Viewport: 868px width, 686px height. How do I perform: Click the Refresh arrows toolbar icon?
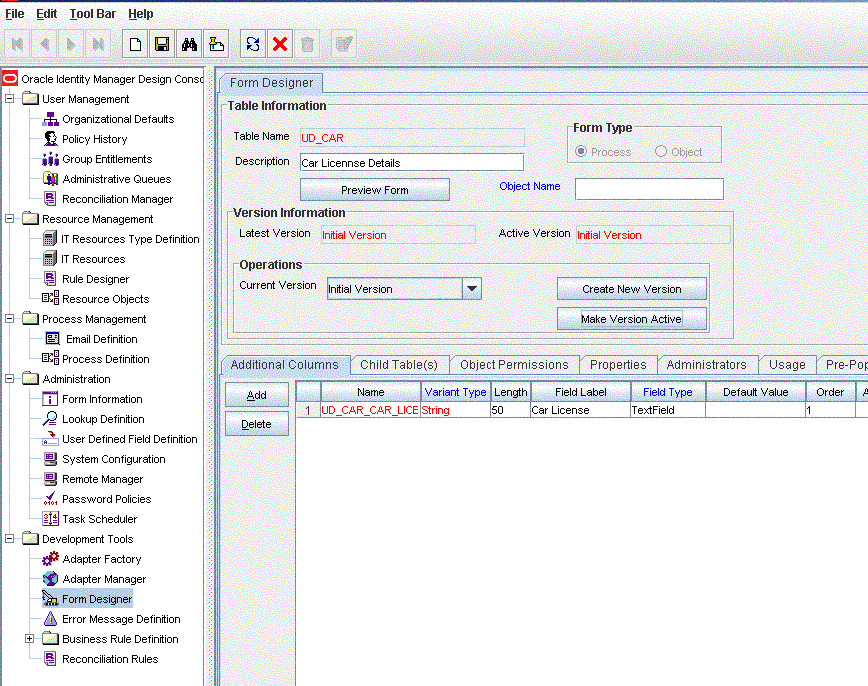pyautogui.click(x=253, y=44)
